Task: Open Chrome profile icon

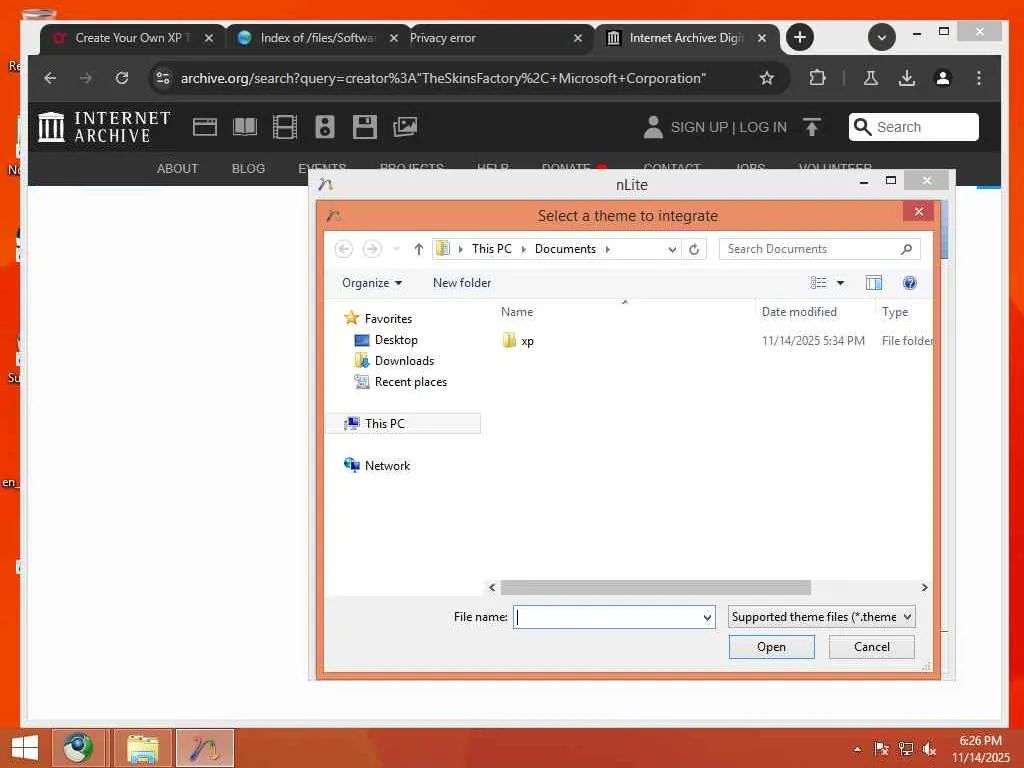Action: (942, 78)
